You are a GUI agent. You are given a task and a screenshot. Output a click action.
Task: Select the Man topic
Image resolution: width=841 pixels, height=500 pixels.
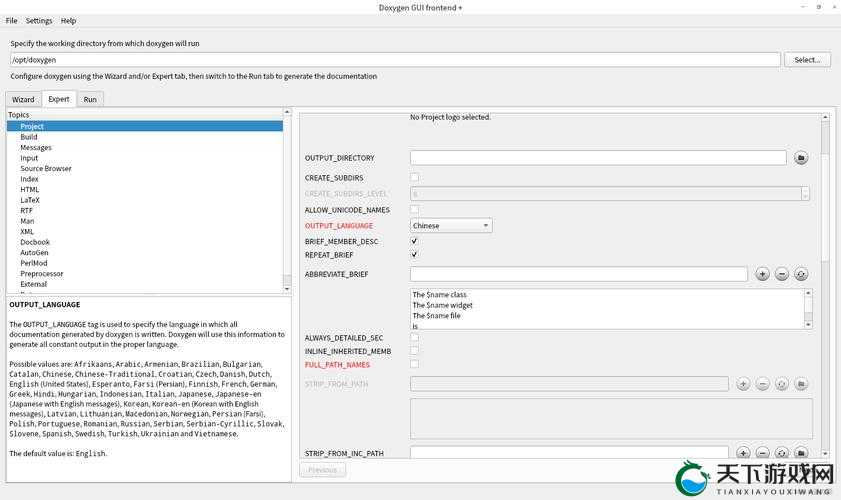(x=27, y=221)
